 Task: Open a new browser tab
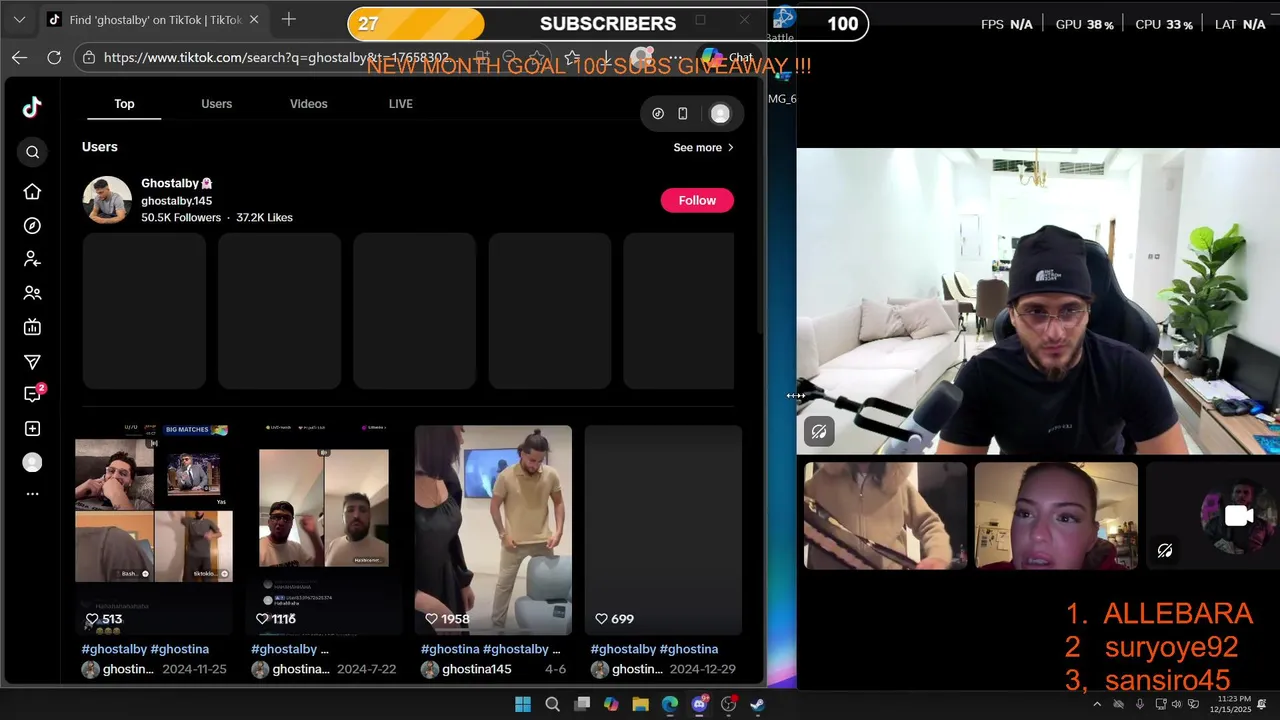(288, 19)
